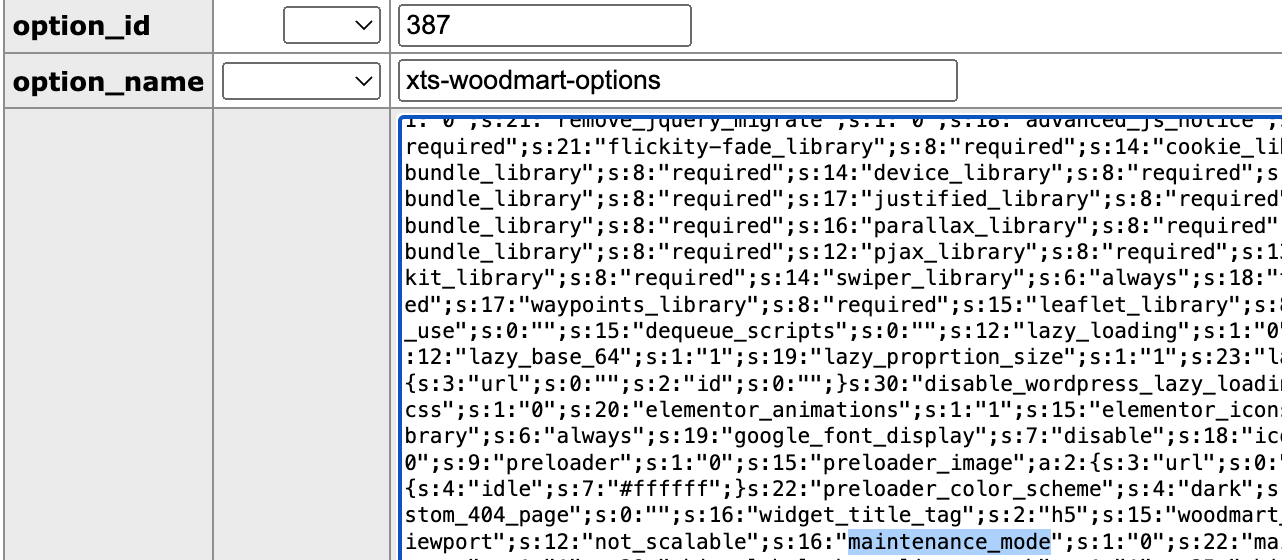This screenshot has width=1282, height=560.
Task: Open the option_name function dropdown
Action: point(301,81)
